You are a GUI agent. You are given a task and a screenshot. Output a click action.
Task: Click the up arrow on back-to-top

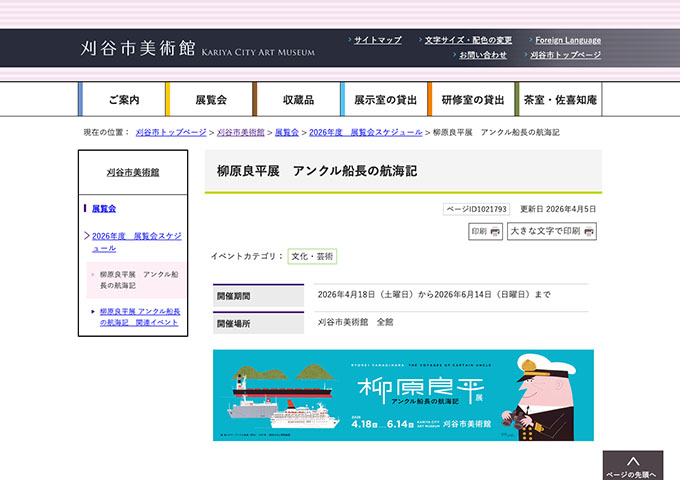pos(633,461)
